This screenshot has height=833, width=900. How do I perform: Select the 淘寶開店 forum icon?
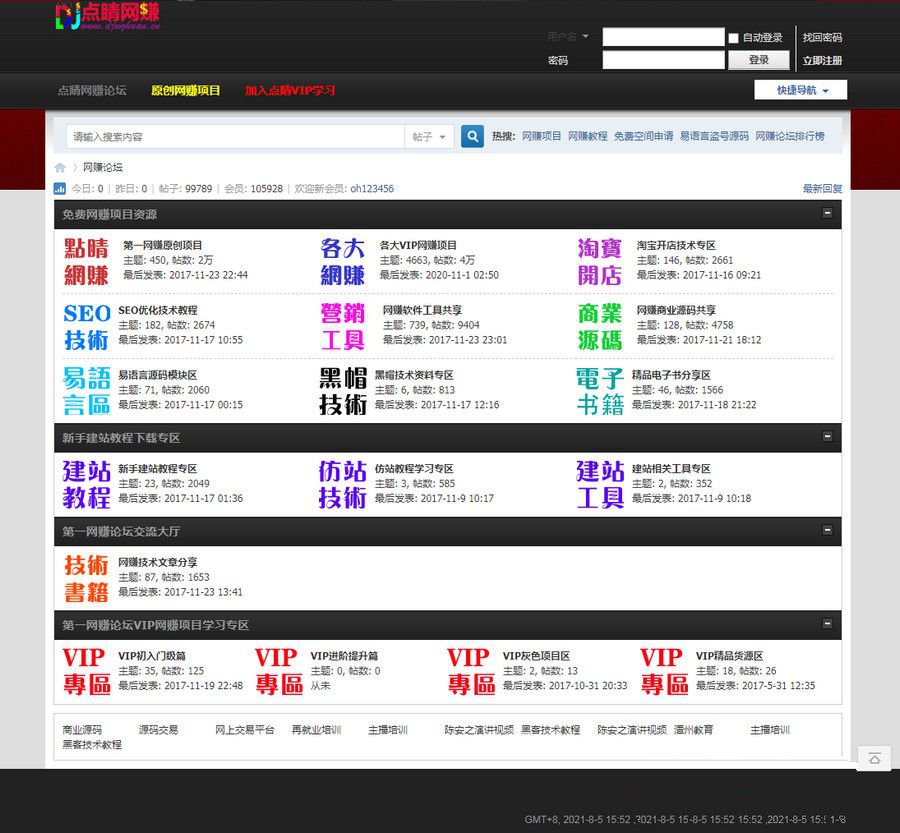click(600, 261)
